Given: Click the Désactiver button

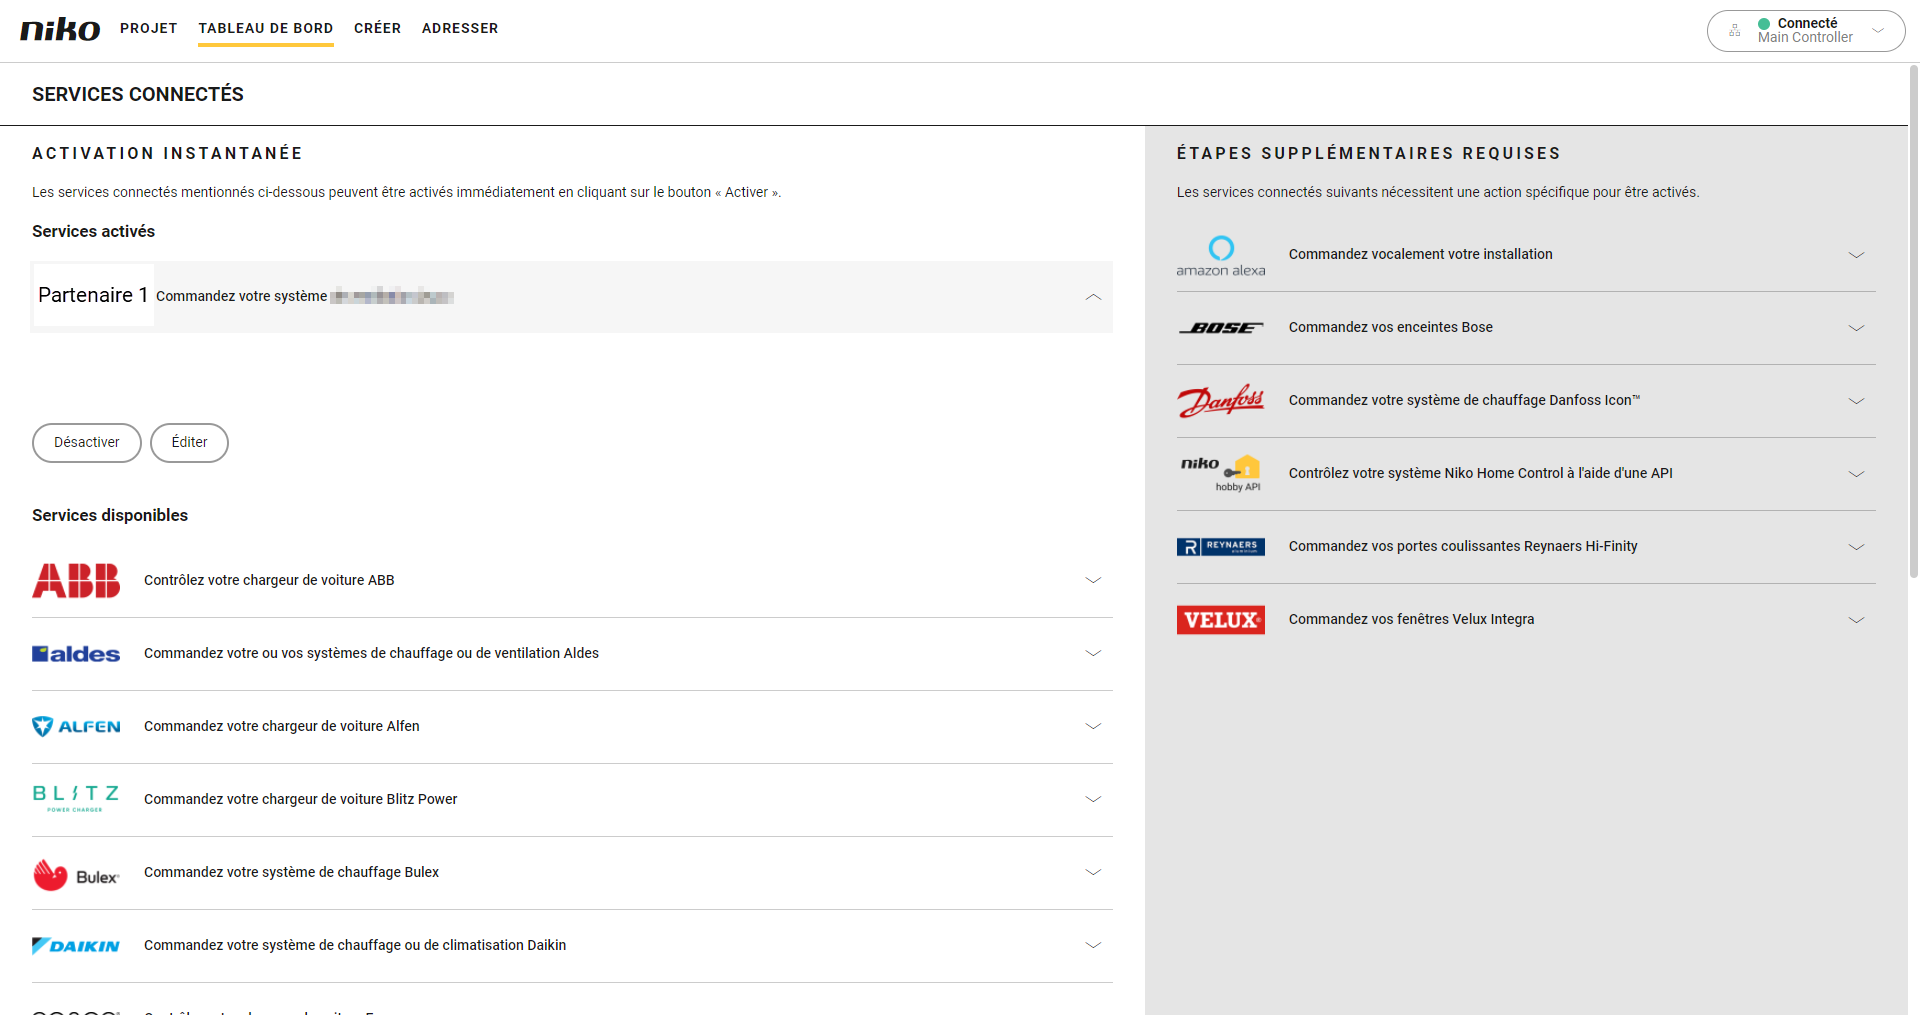Looking at the screenshot, I should tap(87, 443).
